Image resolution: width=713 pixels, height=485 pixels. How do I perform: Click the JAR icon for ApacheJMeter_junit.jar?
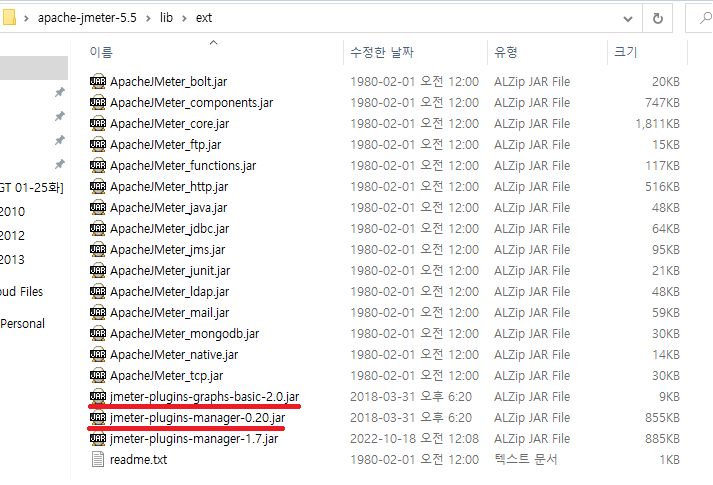[98, 270]
